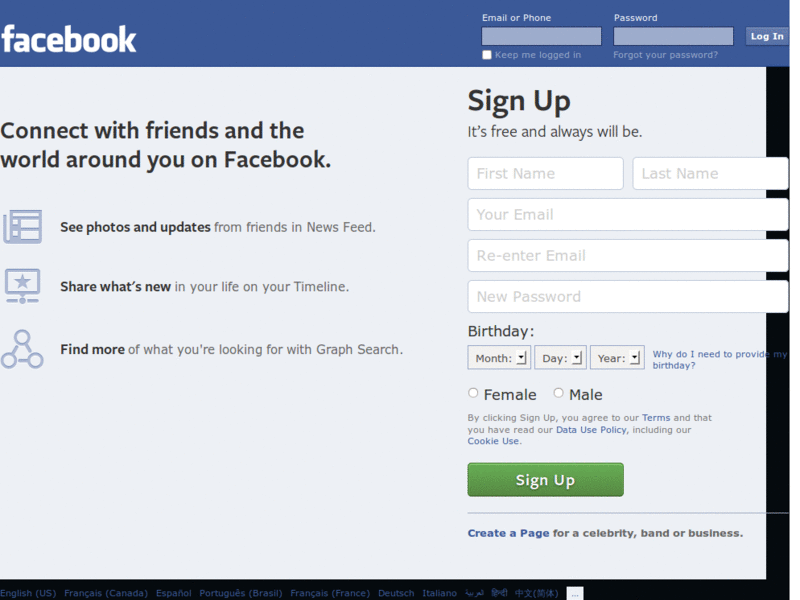Open the Month dropdown
This screenshot has width=800, height=600.
tap(499, 358)
